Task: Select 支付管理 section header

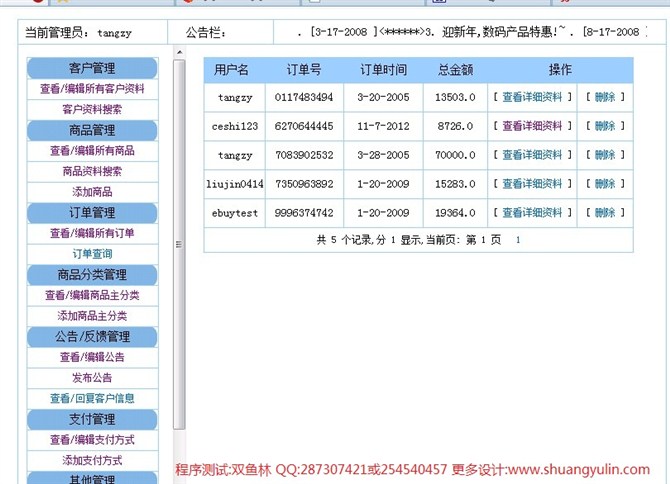Action: coord(92,419)
